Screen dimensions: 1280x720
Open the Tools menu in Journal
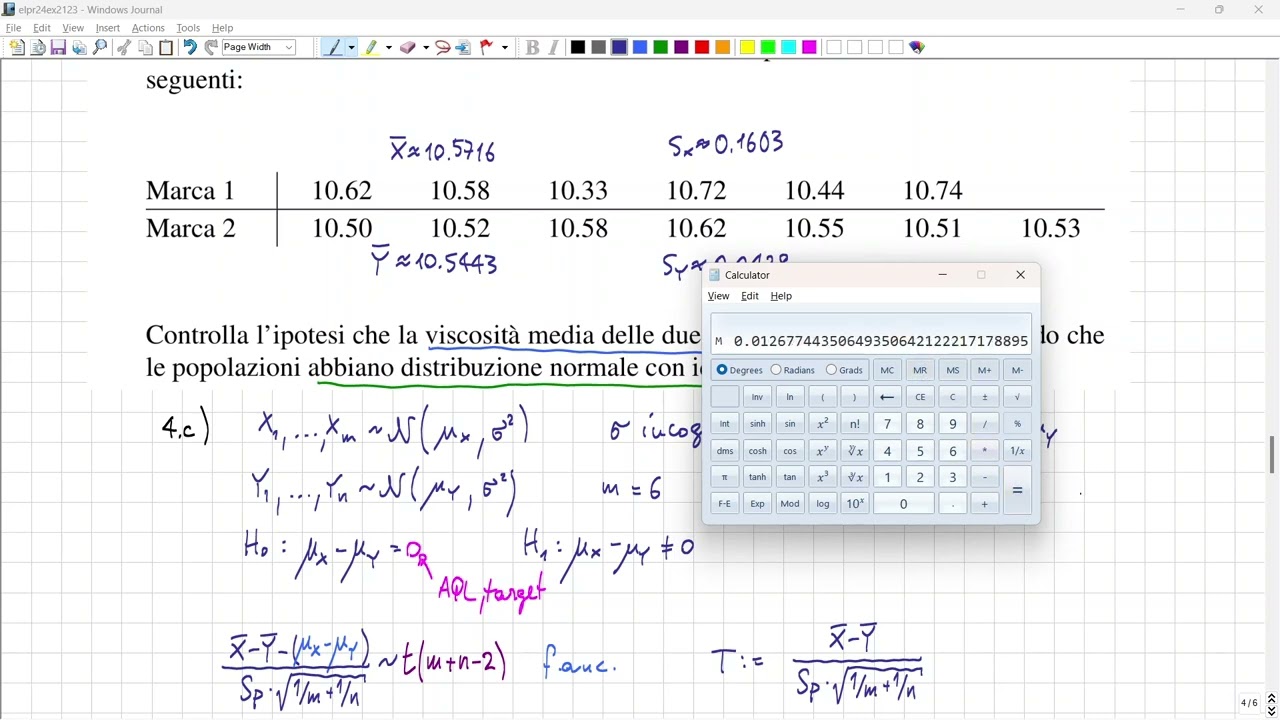[x=188, y=28]
